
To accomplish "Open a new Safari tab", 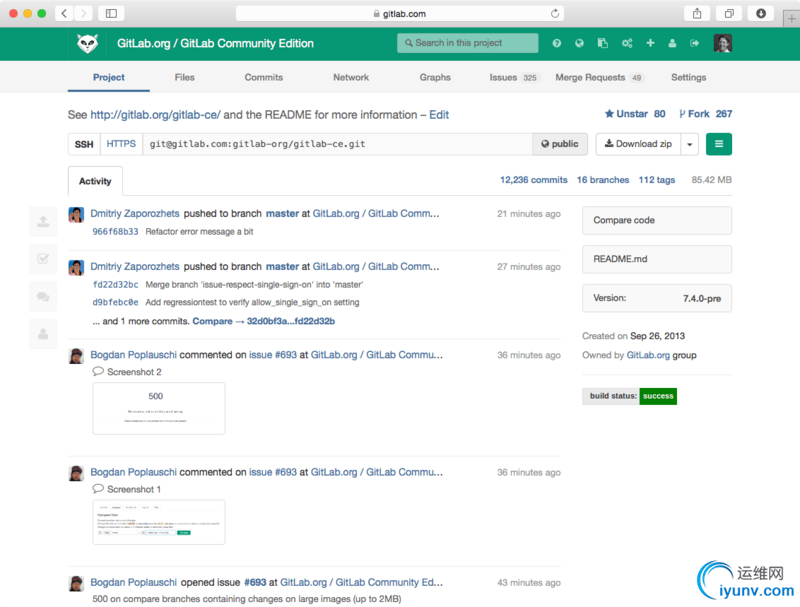I will coord(791,19).
